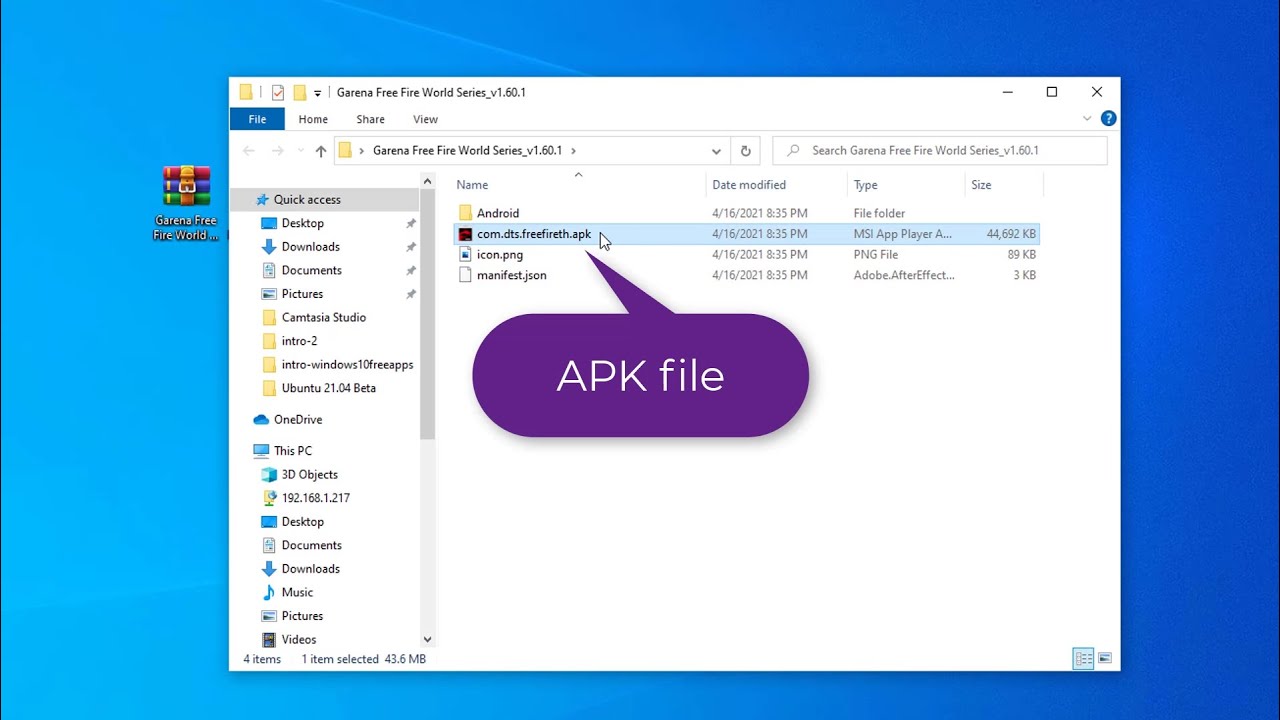This screenshot has height=720, width=1280.
Task: Click the Search Garena Free Fire box
Action: click(940, 151)
